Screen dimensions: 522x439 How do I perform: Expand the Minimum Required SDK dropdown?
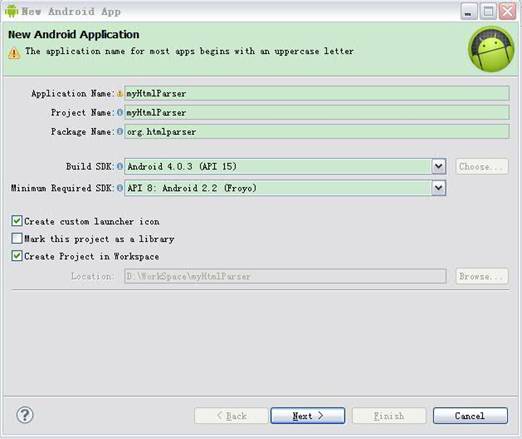pyautogui.click(x=439, y=188)
